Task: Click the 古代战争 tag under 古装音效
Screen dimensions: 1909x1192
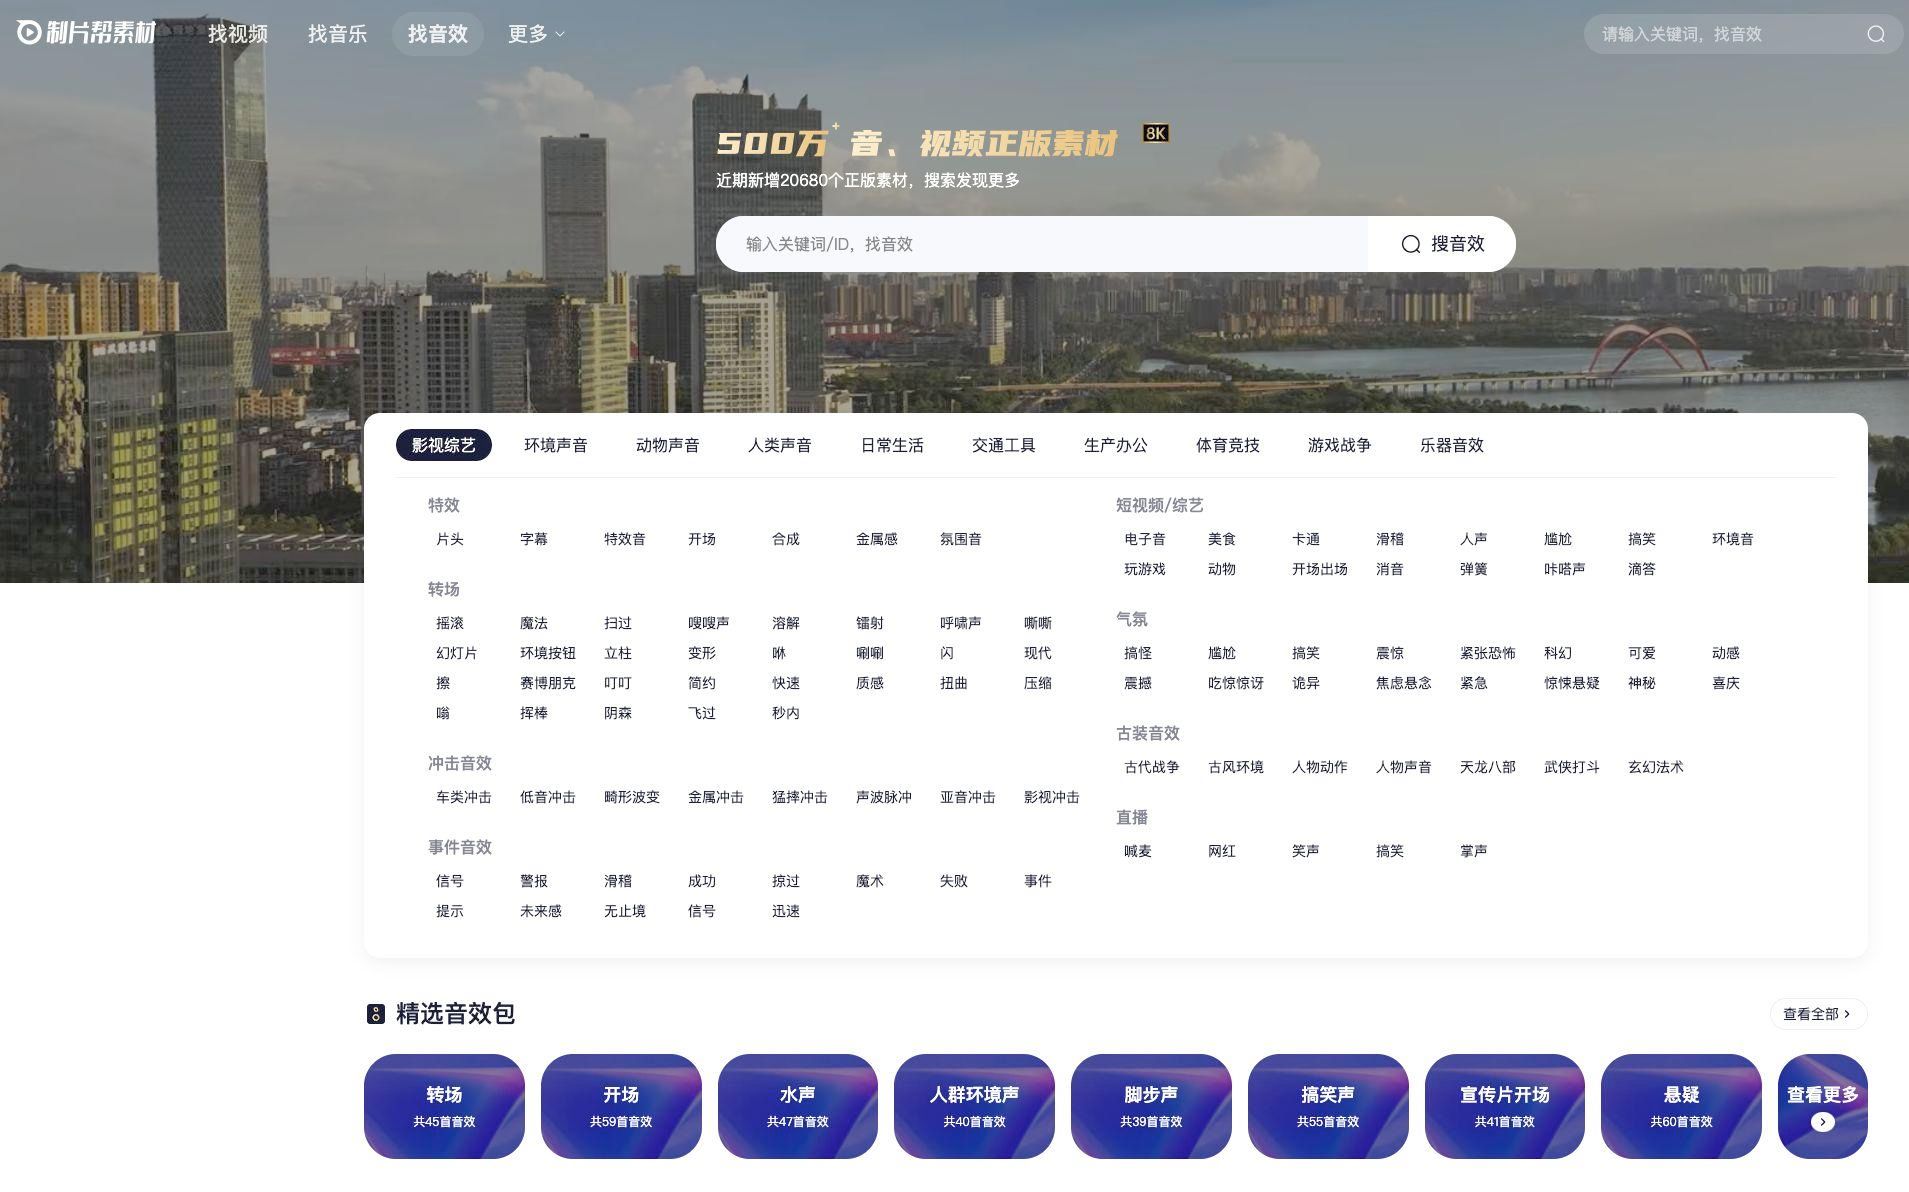Action: pos(1152,767)
